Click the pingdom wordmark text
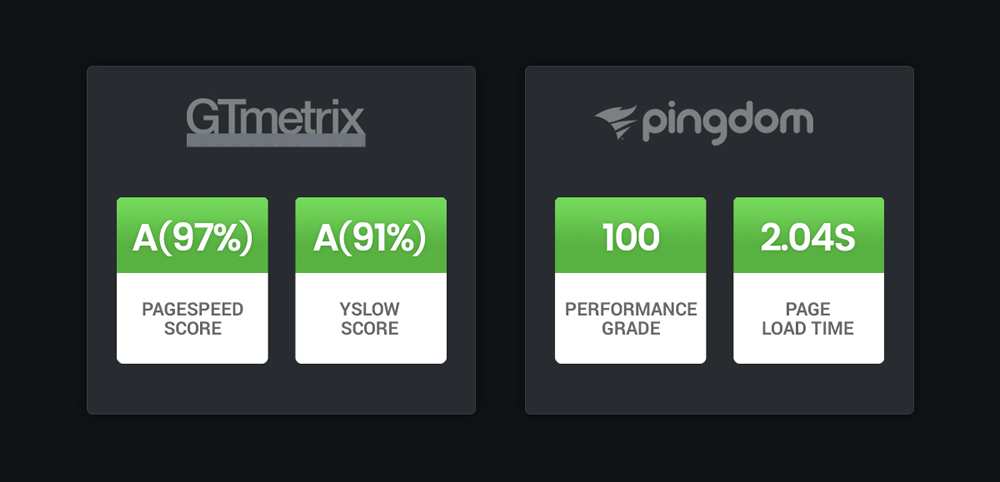Viewport: 1000px width, 482px height. [727, 123]
